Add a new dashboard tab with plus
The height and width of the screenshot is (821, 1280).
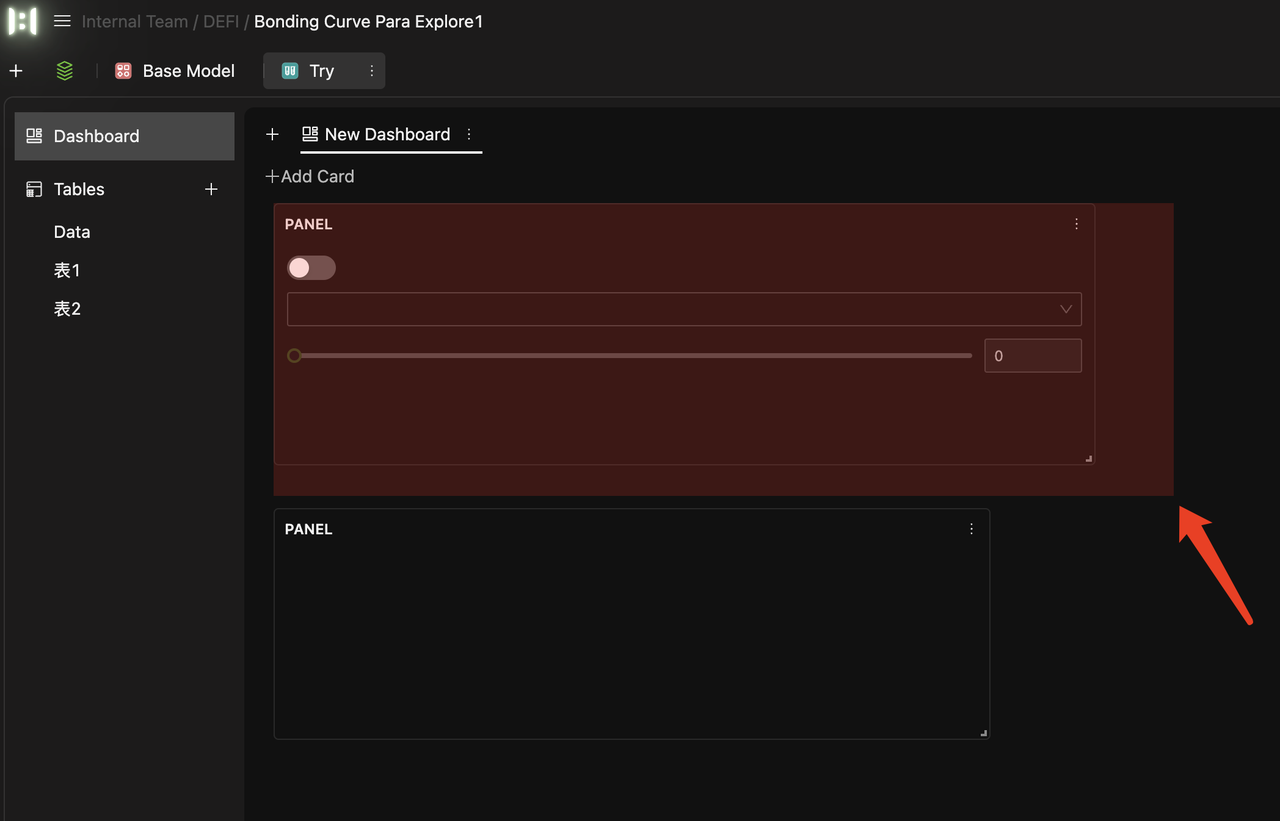click(272, 134)
